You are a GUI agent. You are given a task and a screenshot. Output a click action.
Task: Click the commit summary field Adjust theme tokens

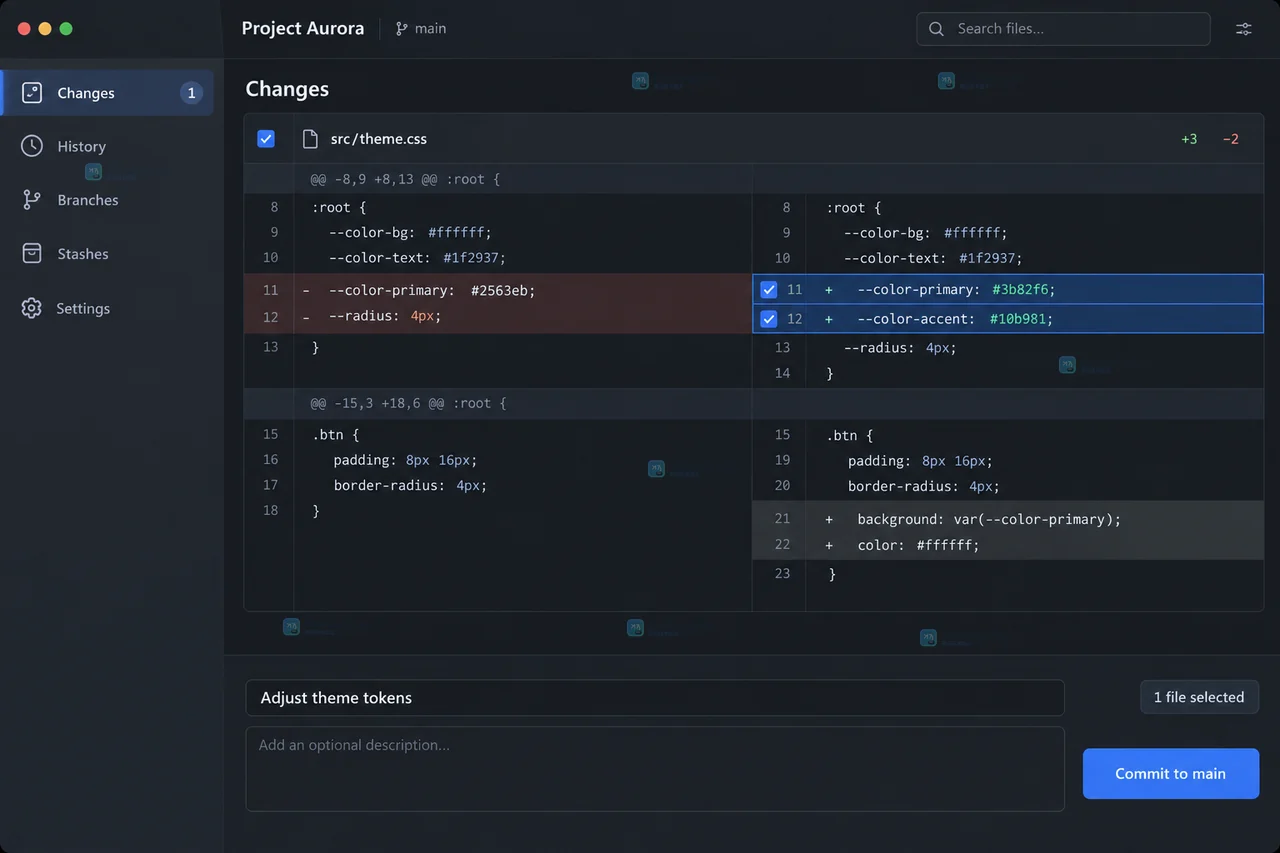(x=655, y=698)
